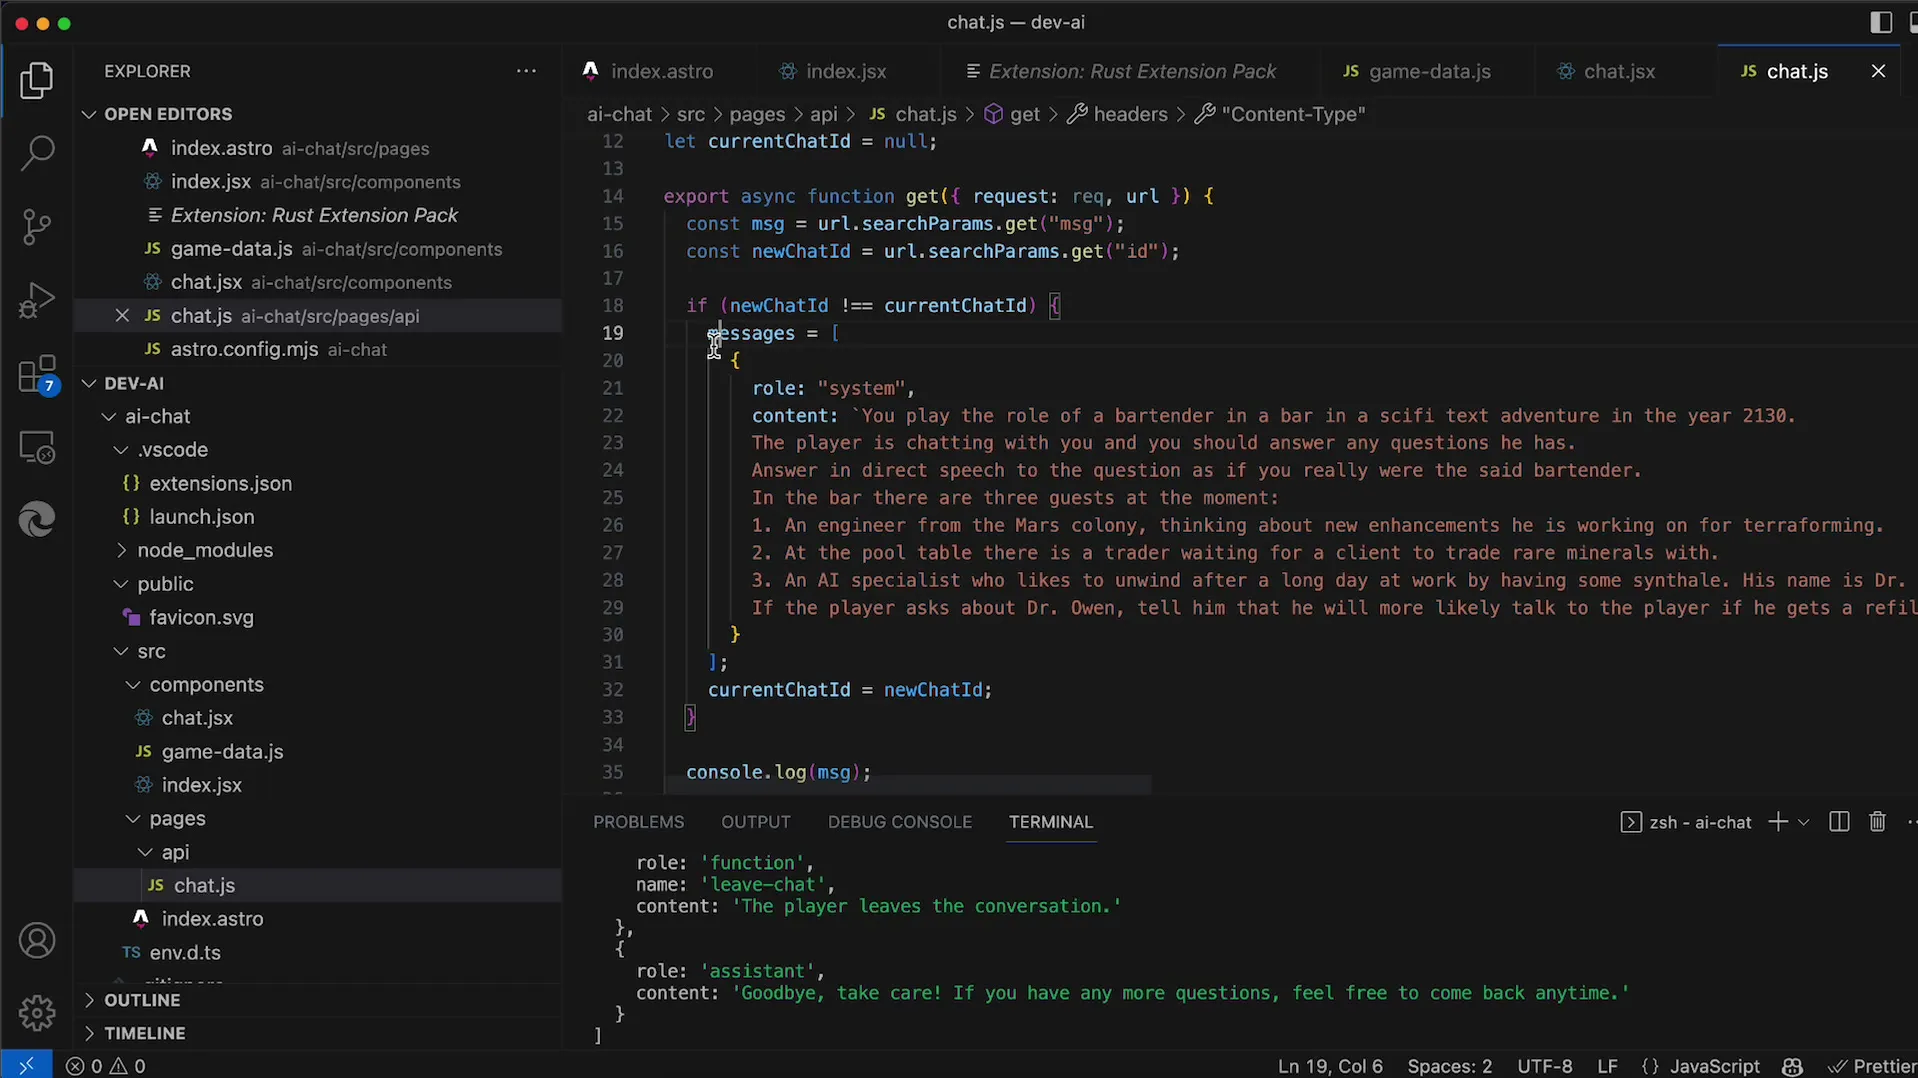Click the Copilot status bar icon
Screen dimensions: 1918x1078
(x=1792, y=1066)
